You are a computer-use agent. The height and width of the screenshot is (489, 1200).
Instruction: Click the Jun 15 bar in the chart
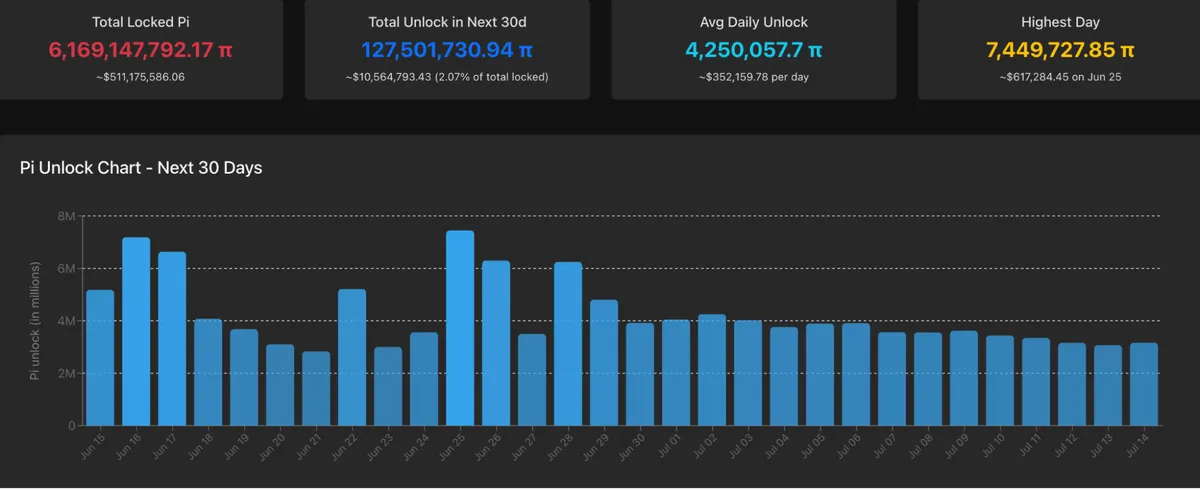100,358
